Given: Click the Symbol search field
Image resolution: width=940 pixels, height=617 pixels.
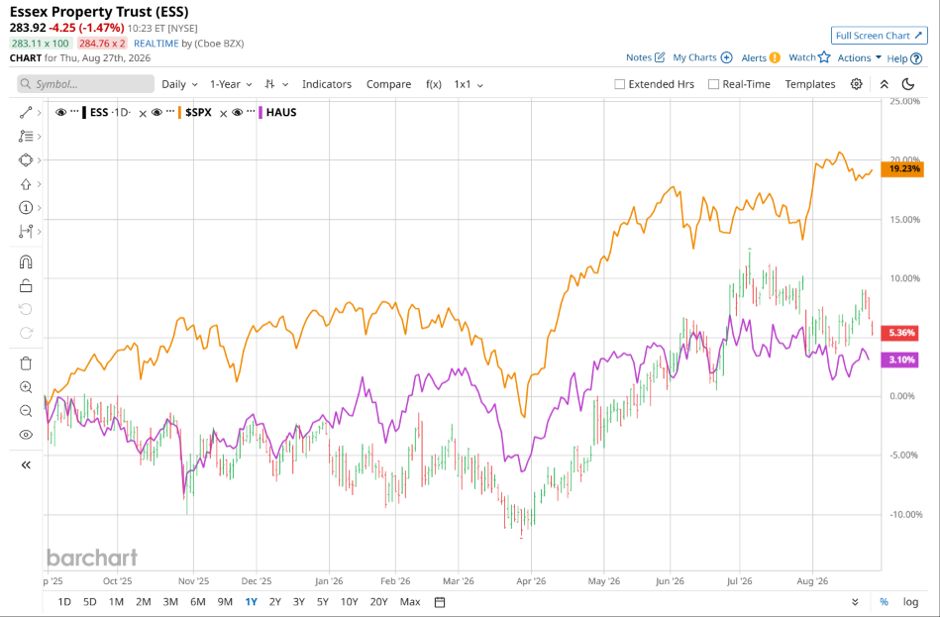Looking at the screenshot, I should click(86, 84).
